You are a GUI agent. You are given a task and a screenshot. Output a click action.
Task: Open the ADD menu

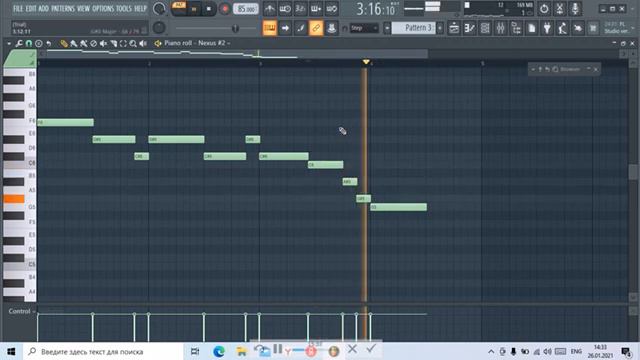tap(43, 9)
